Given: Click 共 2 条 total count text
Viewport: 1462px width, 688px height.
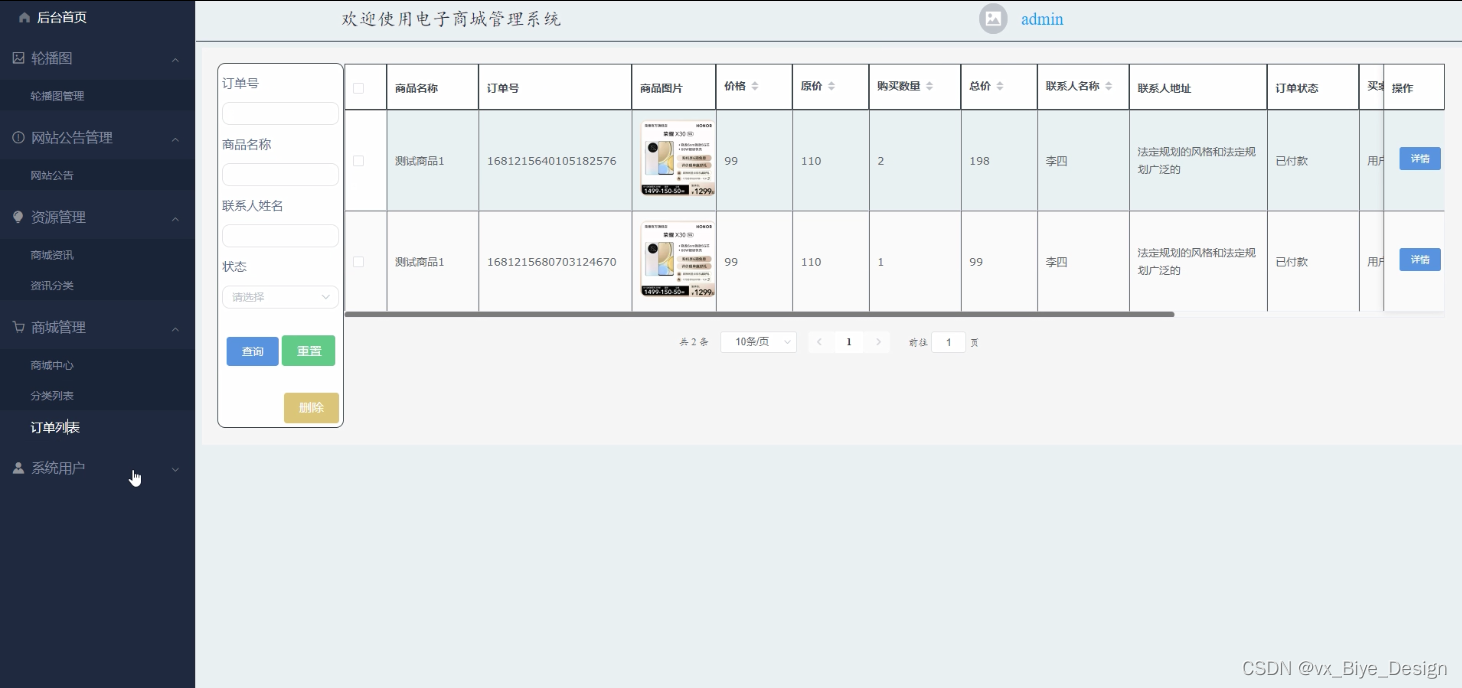Looking at the screenshot, I should (694, 342).
